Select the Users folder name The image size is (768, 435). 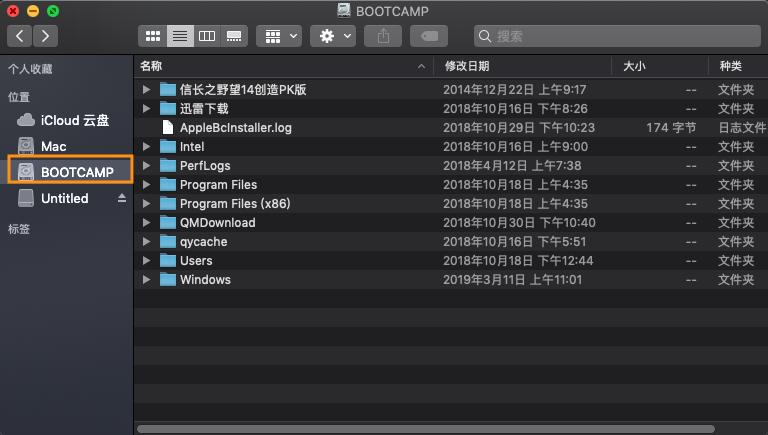point(196,261)
